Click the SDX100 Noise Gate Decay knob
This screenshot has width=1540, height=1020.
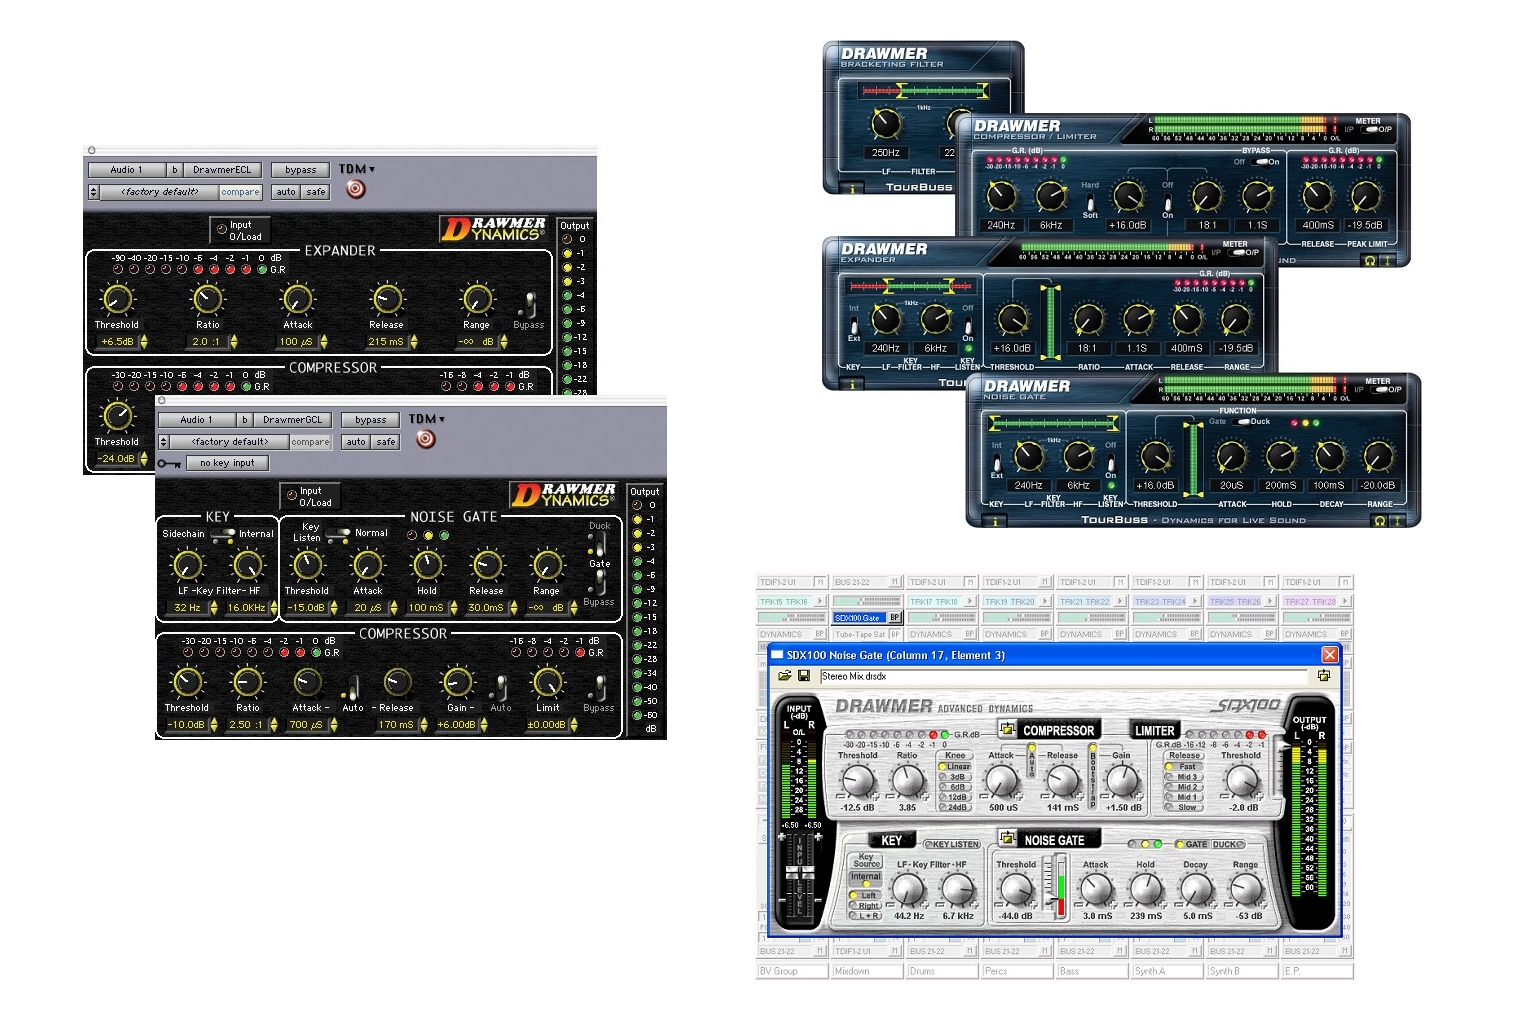pyautogui.click(x=1196, y=888)
